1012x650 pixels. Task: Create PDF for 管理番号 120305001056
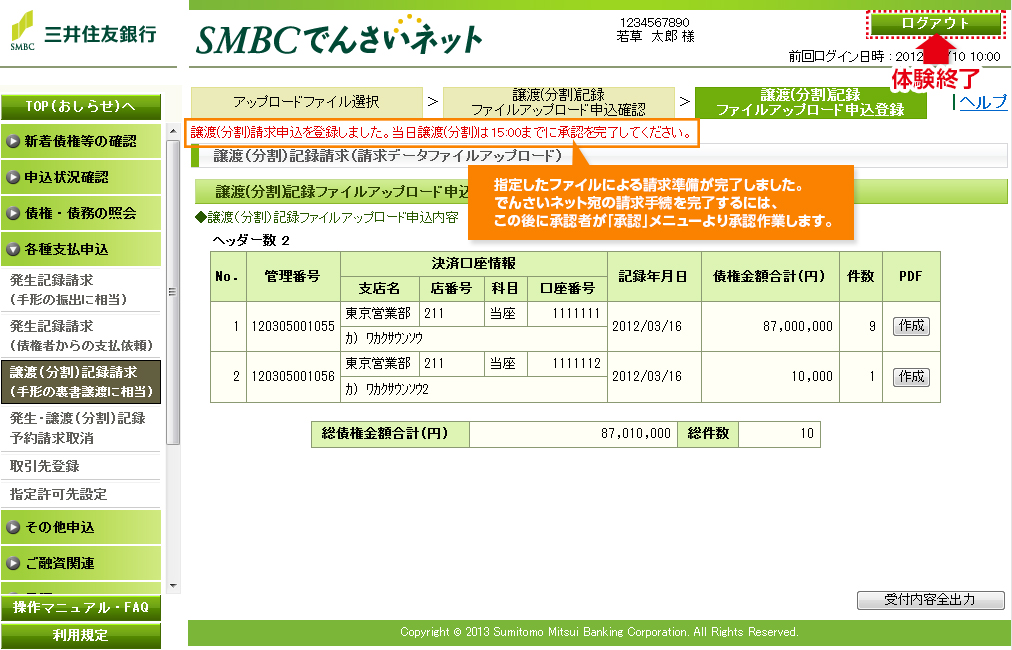click(x=911, y=376)
